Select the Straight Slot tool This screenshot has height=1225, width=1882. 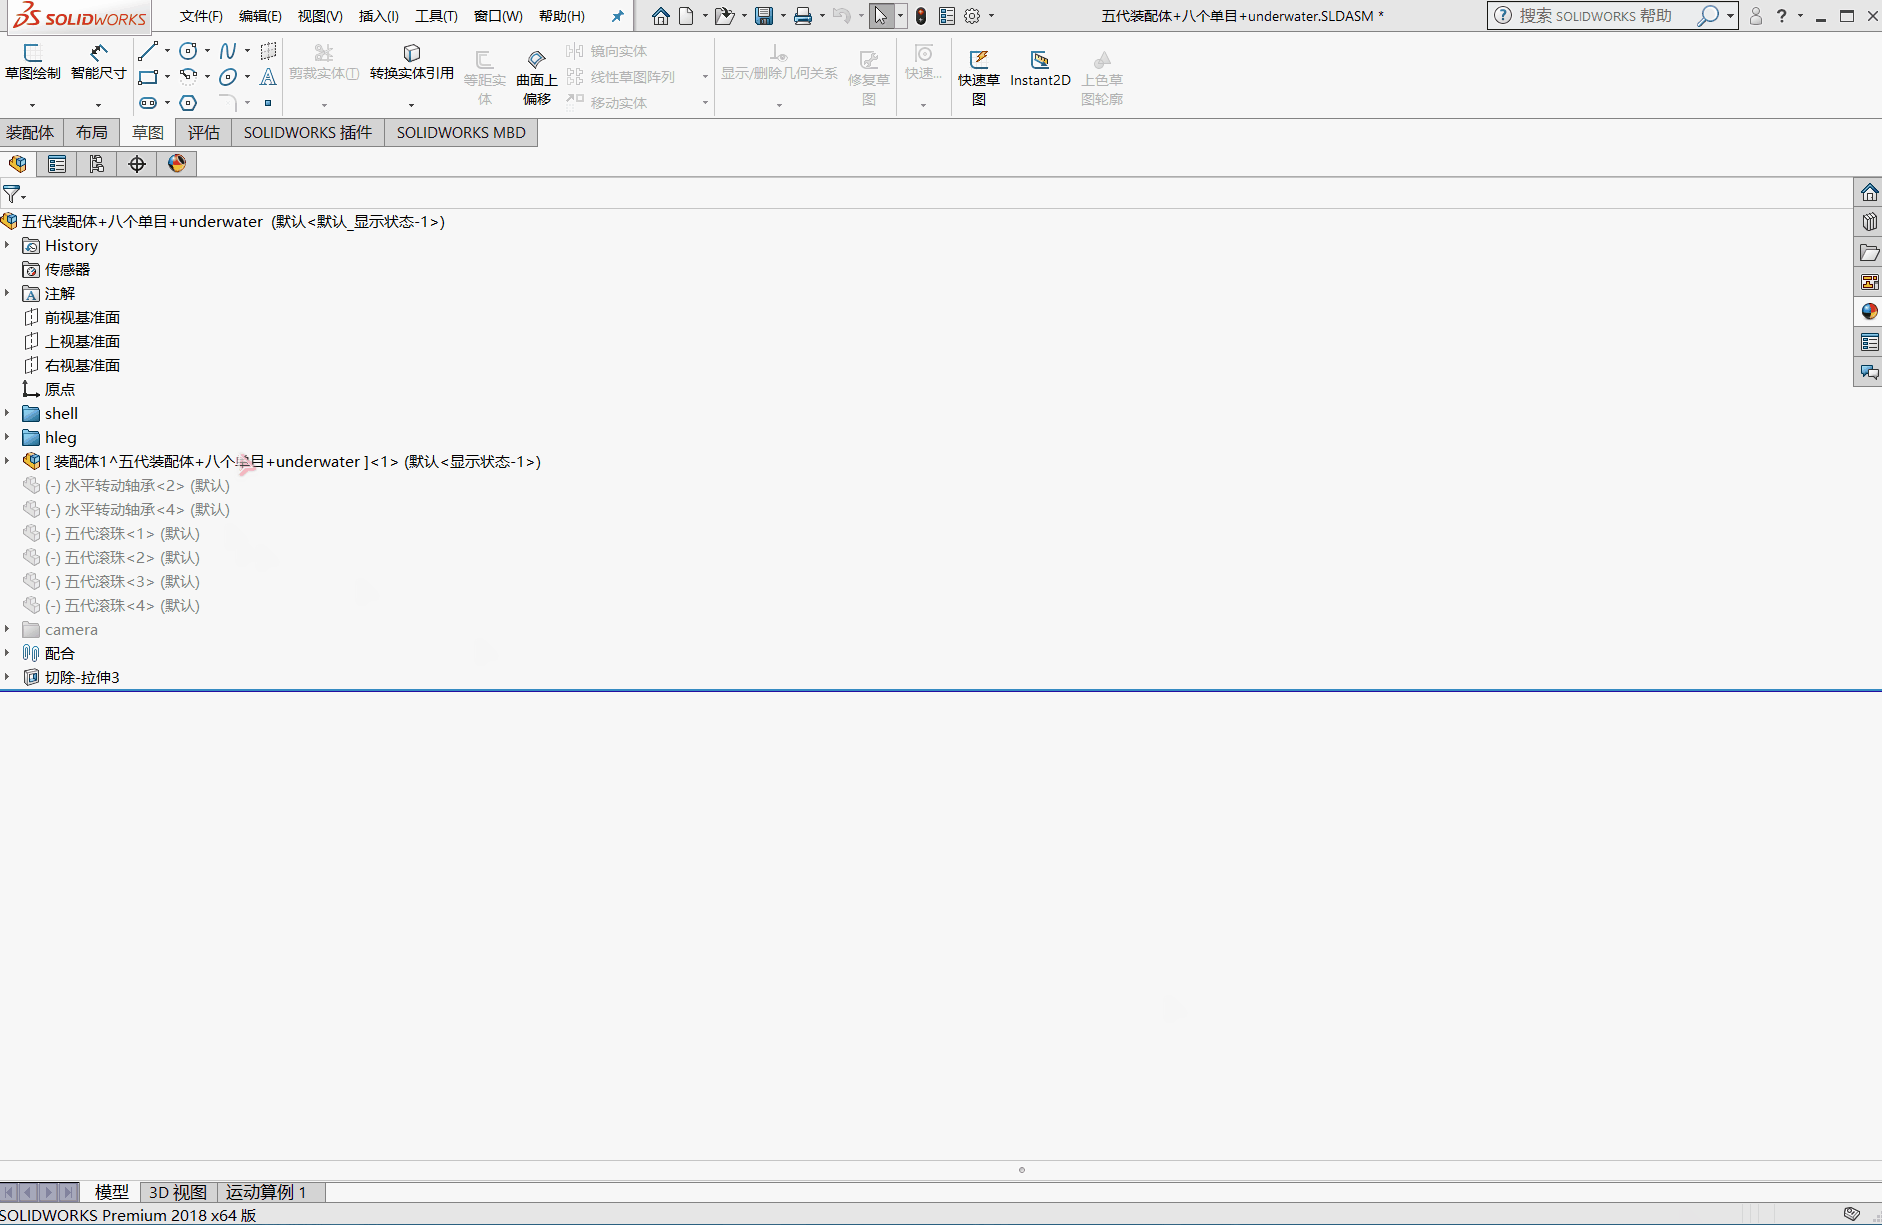pyautogui.click(x=148, y=103)
